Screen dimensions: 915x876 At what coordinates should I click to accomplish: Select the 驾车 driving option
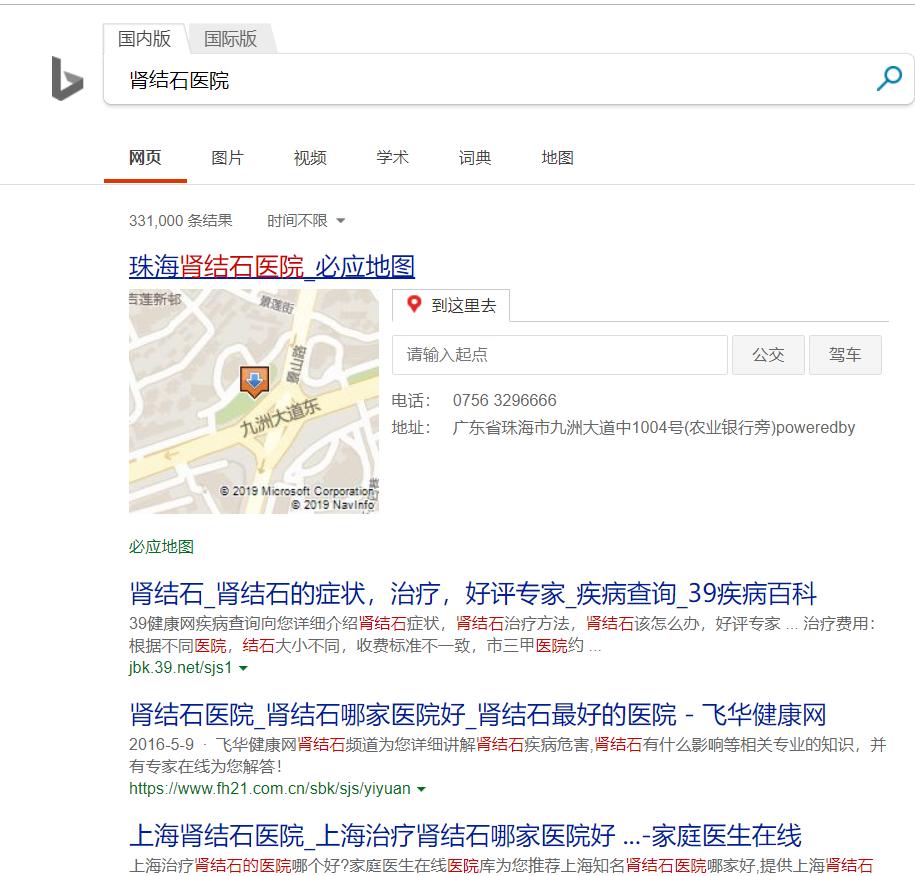pos(845,354)
